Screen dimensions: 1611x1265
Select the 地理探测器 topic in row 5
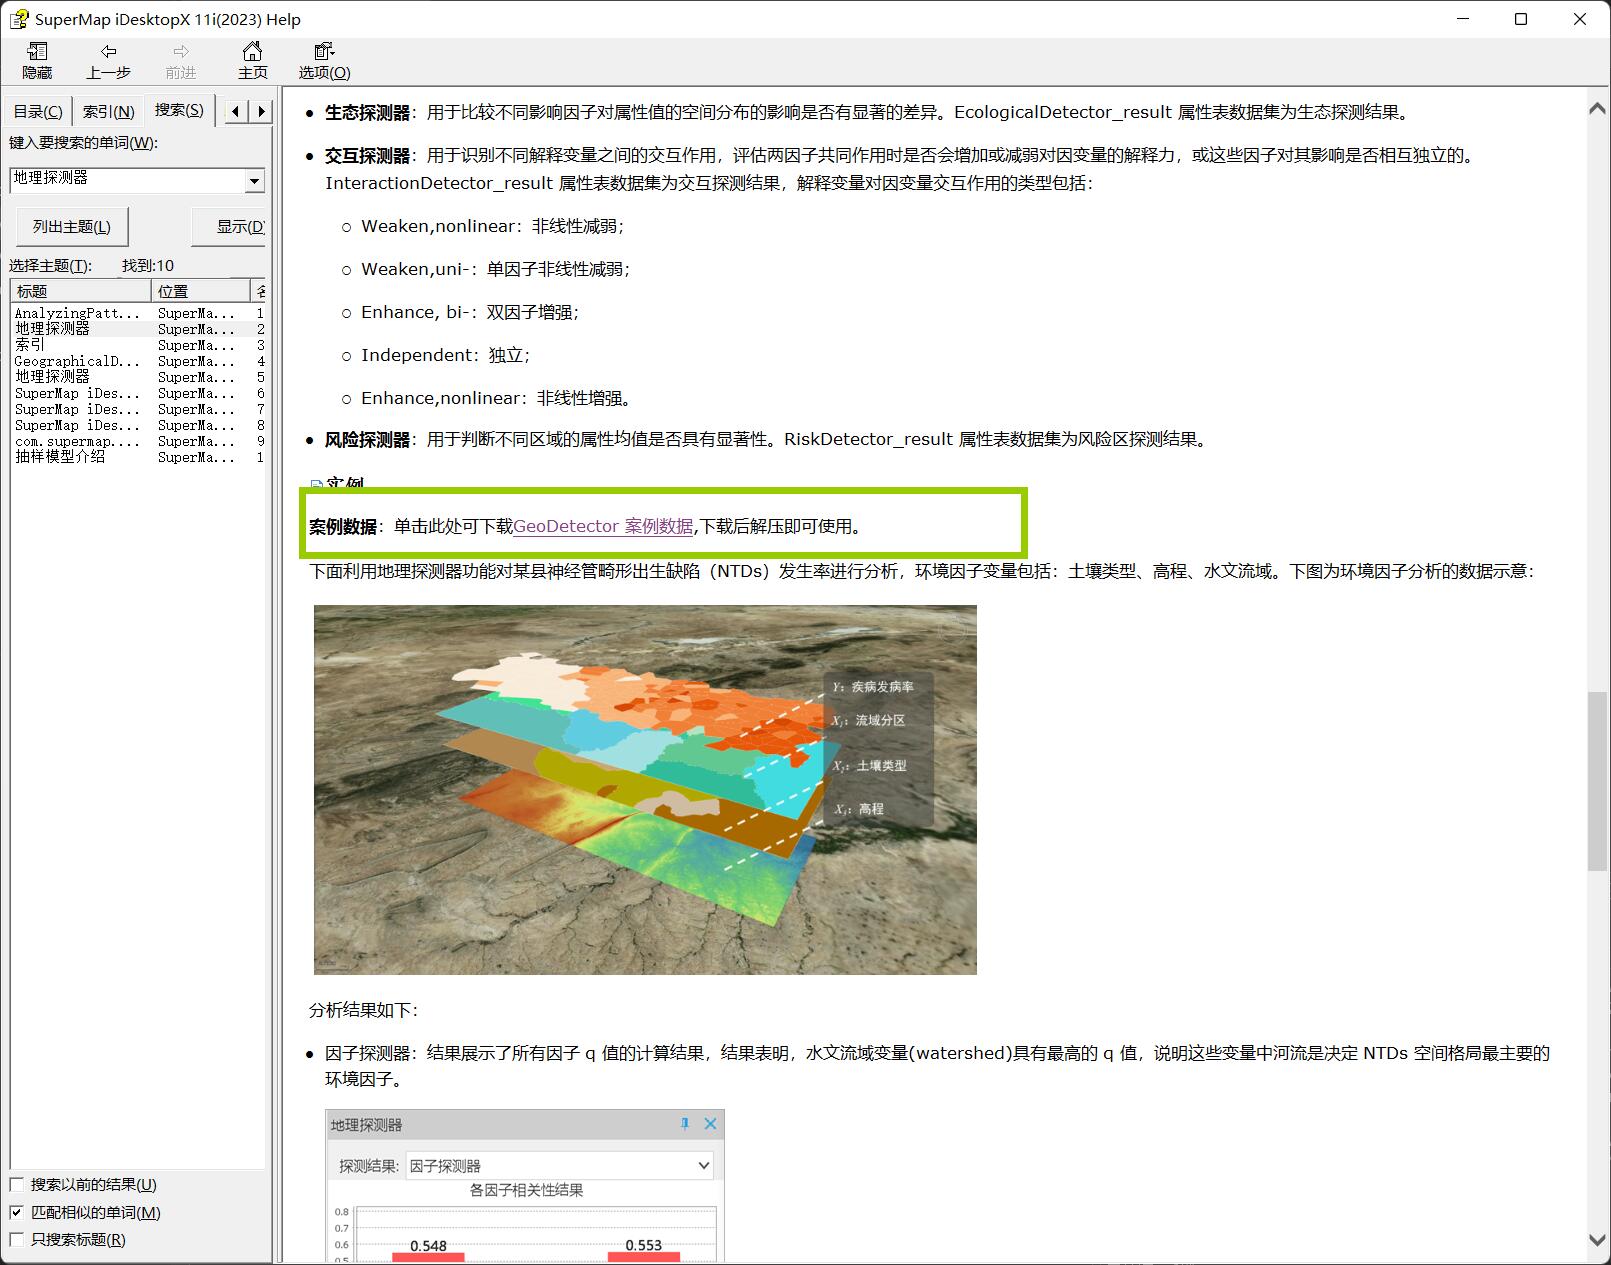pos(139,377)
